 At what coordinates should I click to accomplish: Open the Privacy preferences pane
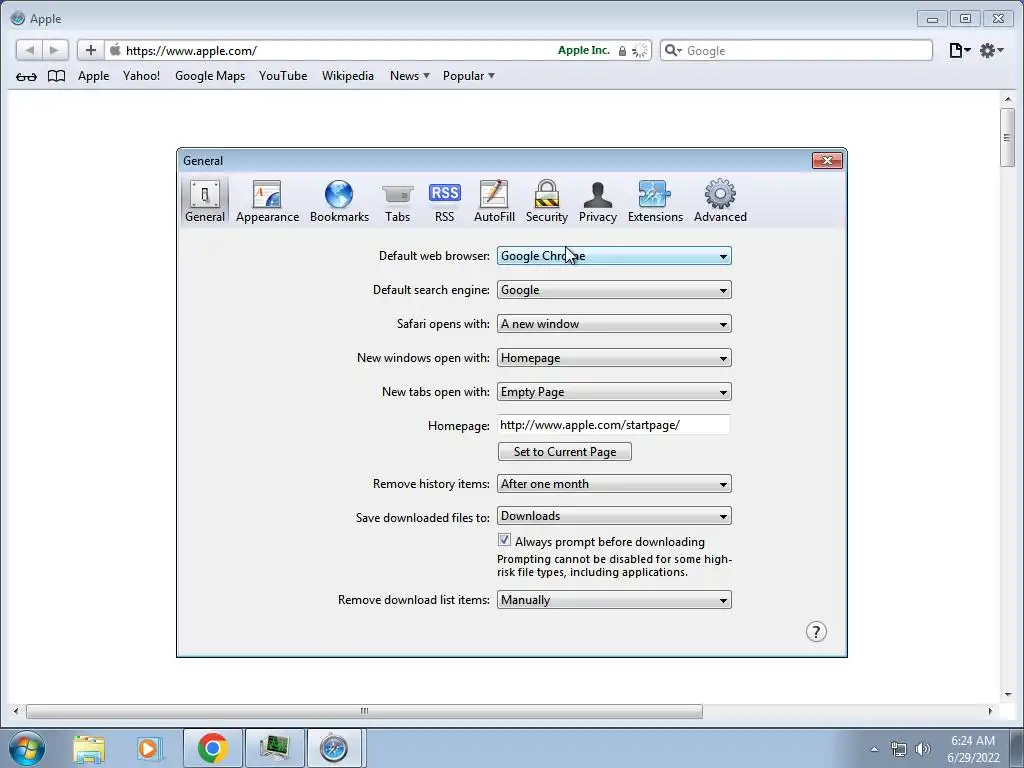coord(598,200)
